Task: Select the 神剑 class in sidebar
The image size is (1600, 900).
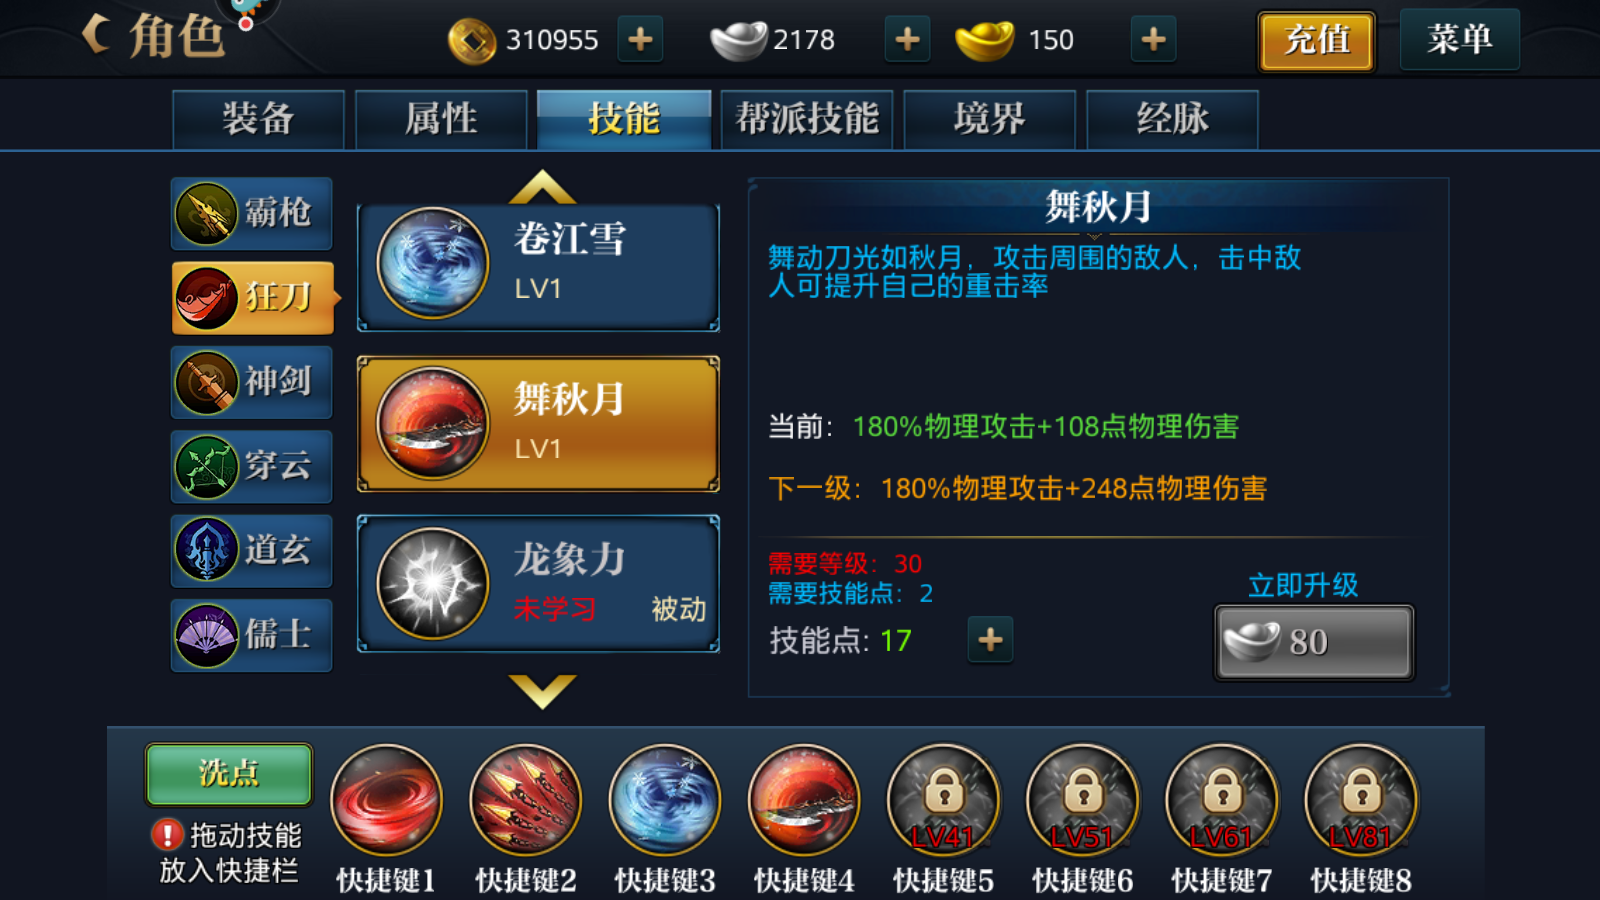Action: [x=251, y=382]
